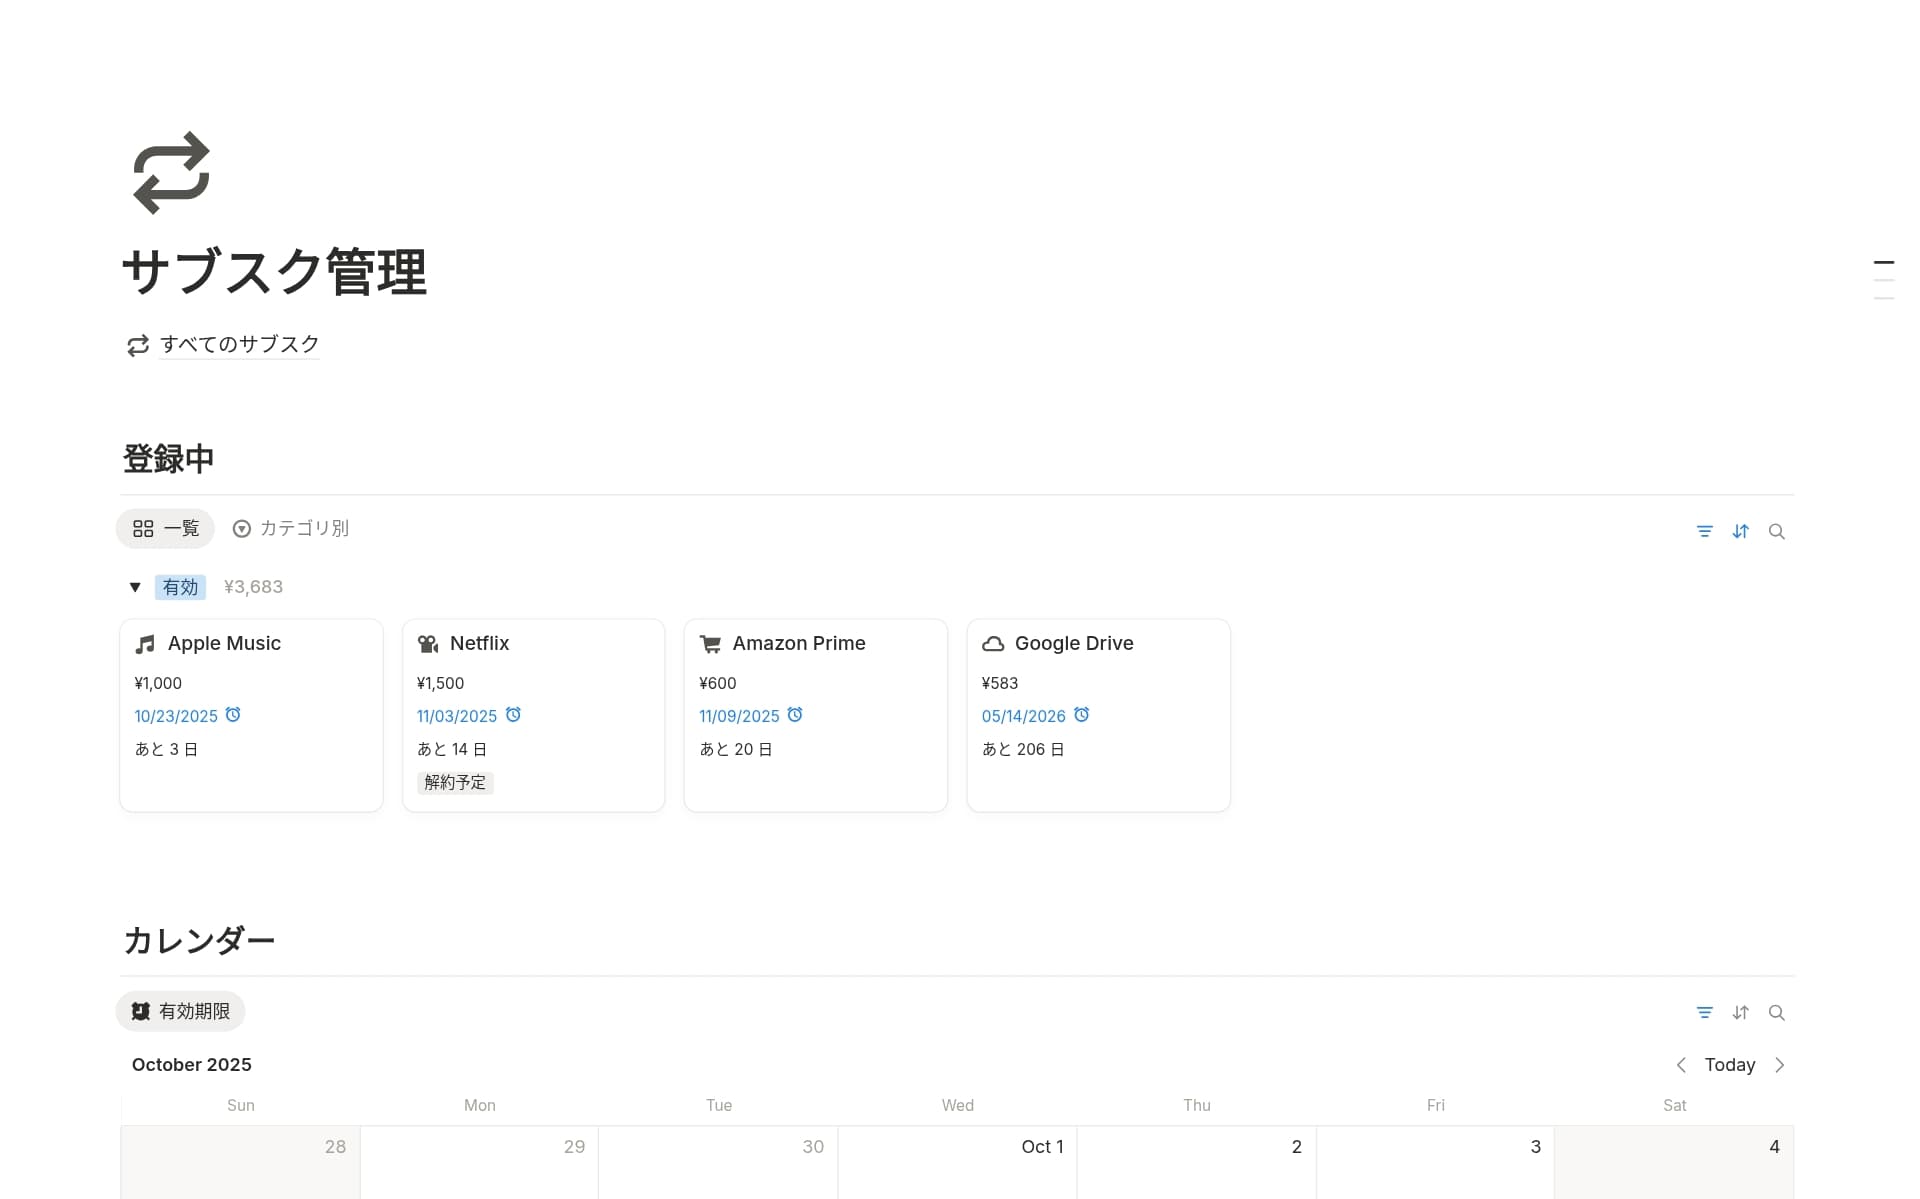Select the 有効期限 calendar view tab
Image resolution: width=1920 pixels, height=1199 pixels.
[x=181, y=1011]
